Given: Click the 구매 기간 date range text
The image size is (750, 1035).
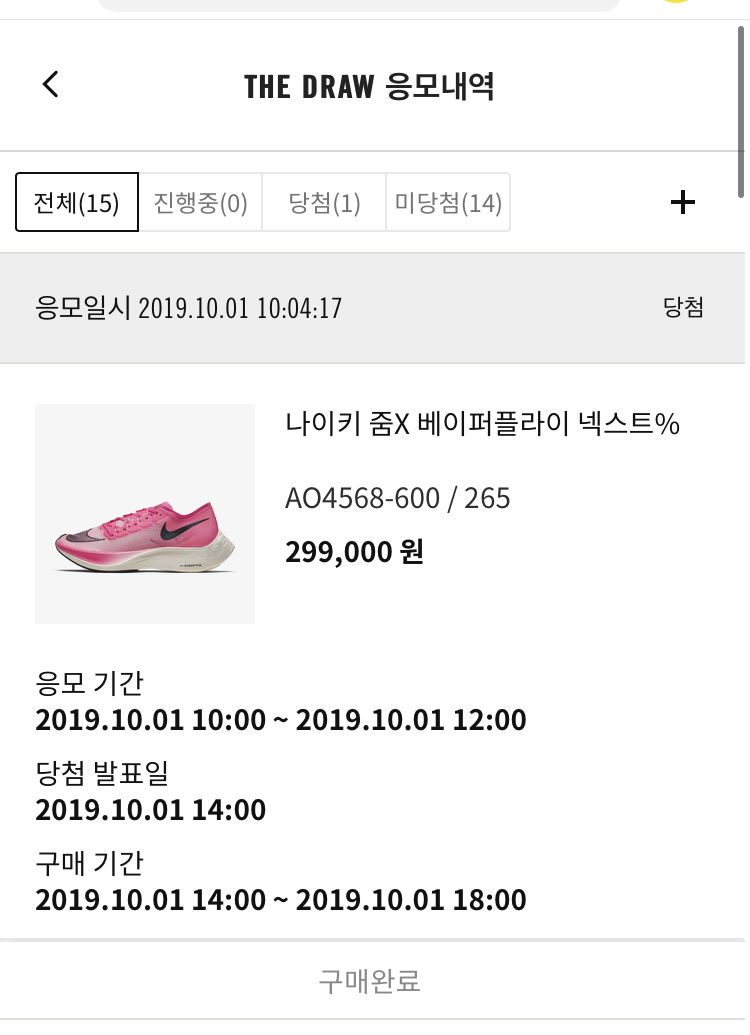Looking at the screenshot, I should (281, 900).
